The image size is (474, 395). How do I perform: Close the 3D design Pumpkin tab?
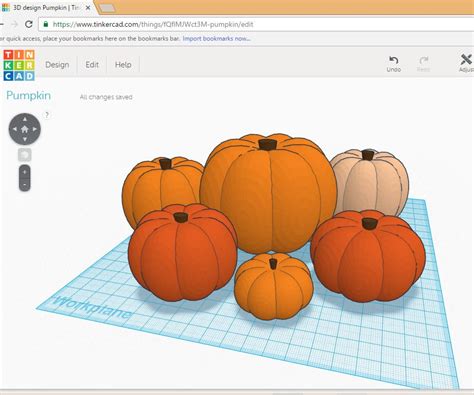tap(88, 8)
